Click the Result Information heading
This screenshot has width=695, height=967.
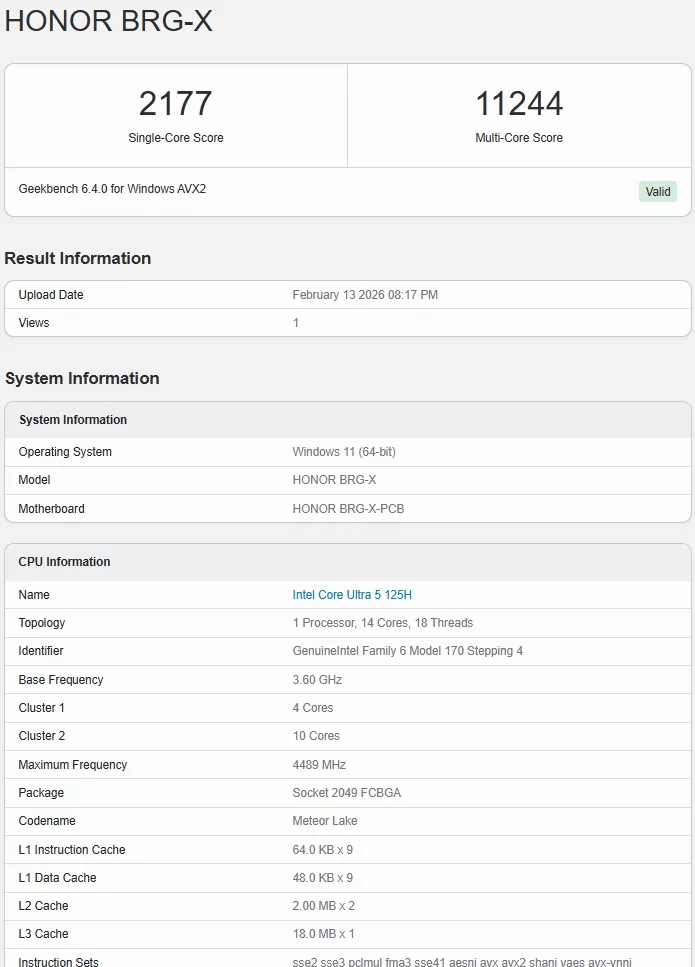pos(78,258)
